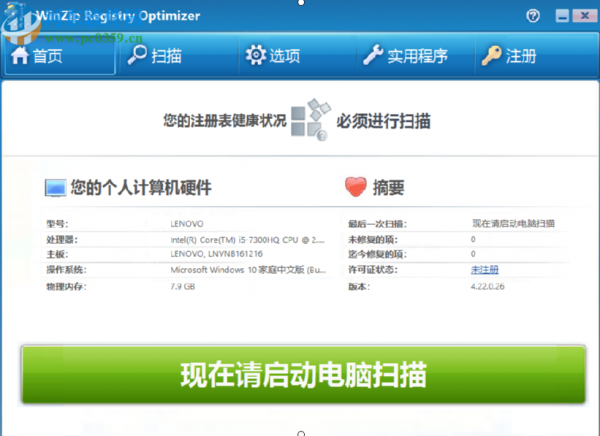
Task: Click the 未注册 license status link
Action: click(x=485, y=270)
